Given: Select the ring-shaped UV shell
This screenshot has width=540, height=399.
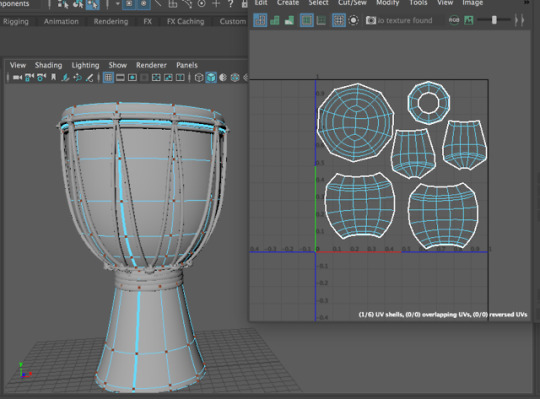Looking at the screenshot, I should tap(428, 103).
